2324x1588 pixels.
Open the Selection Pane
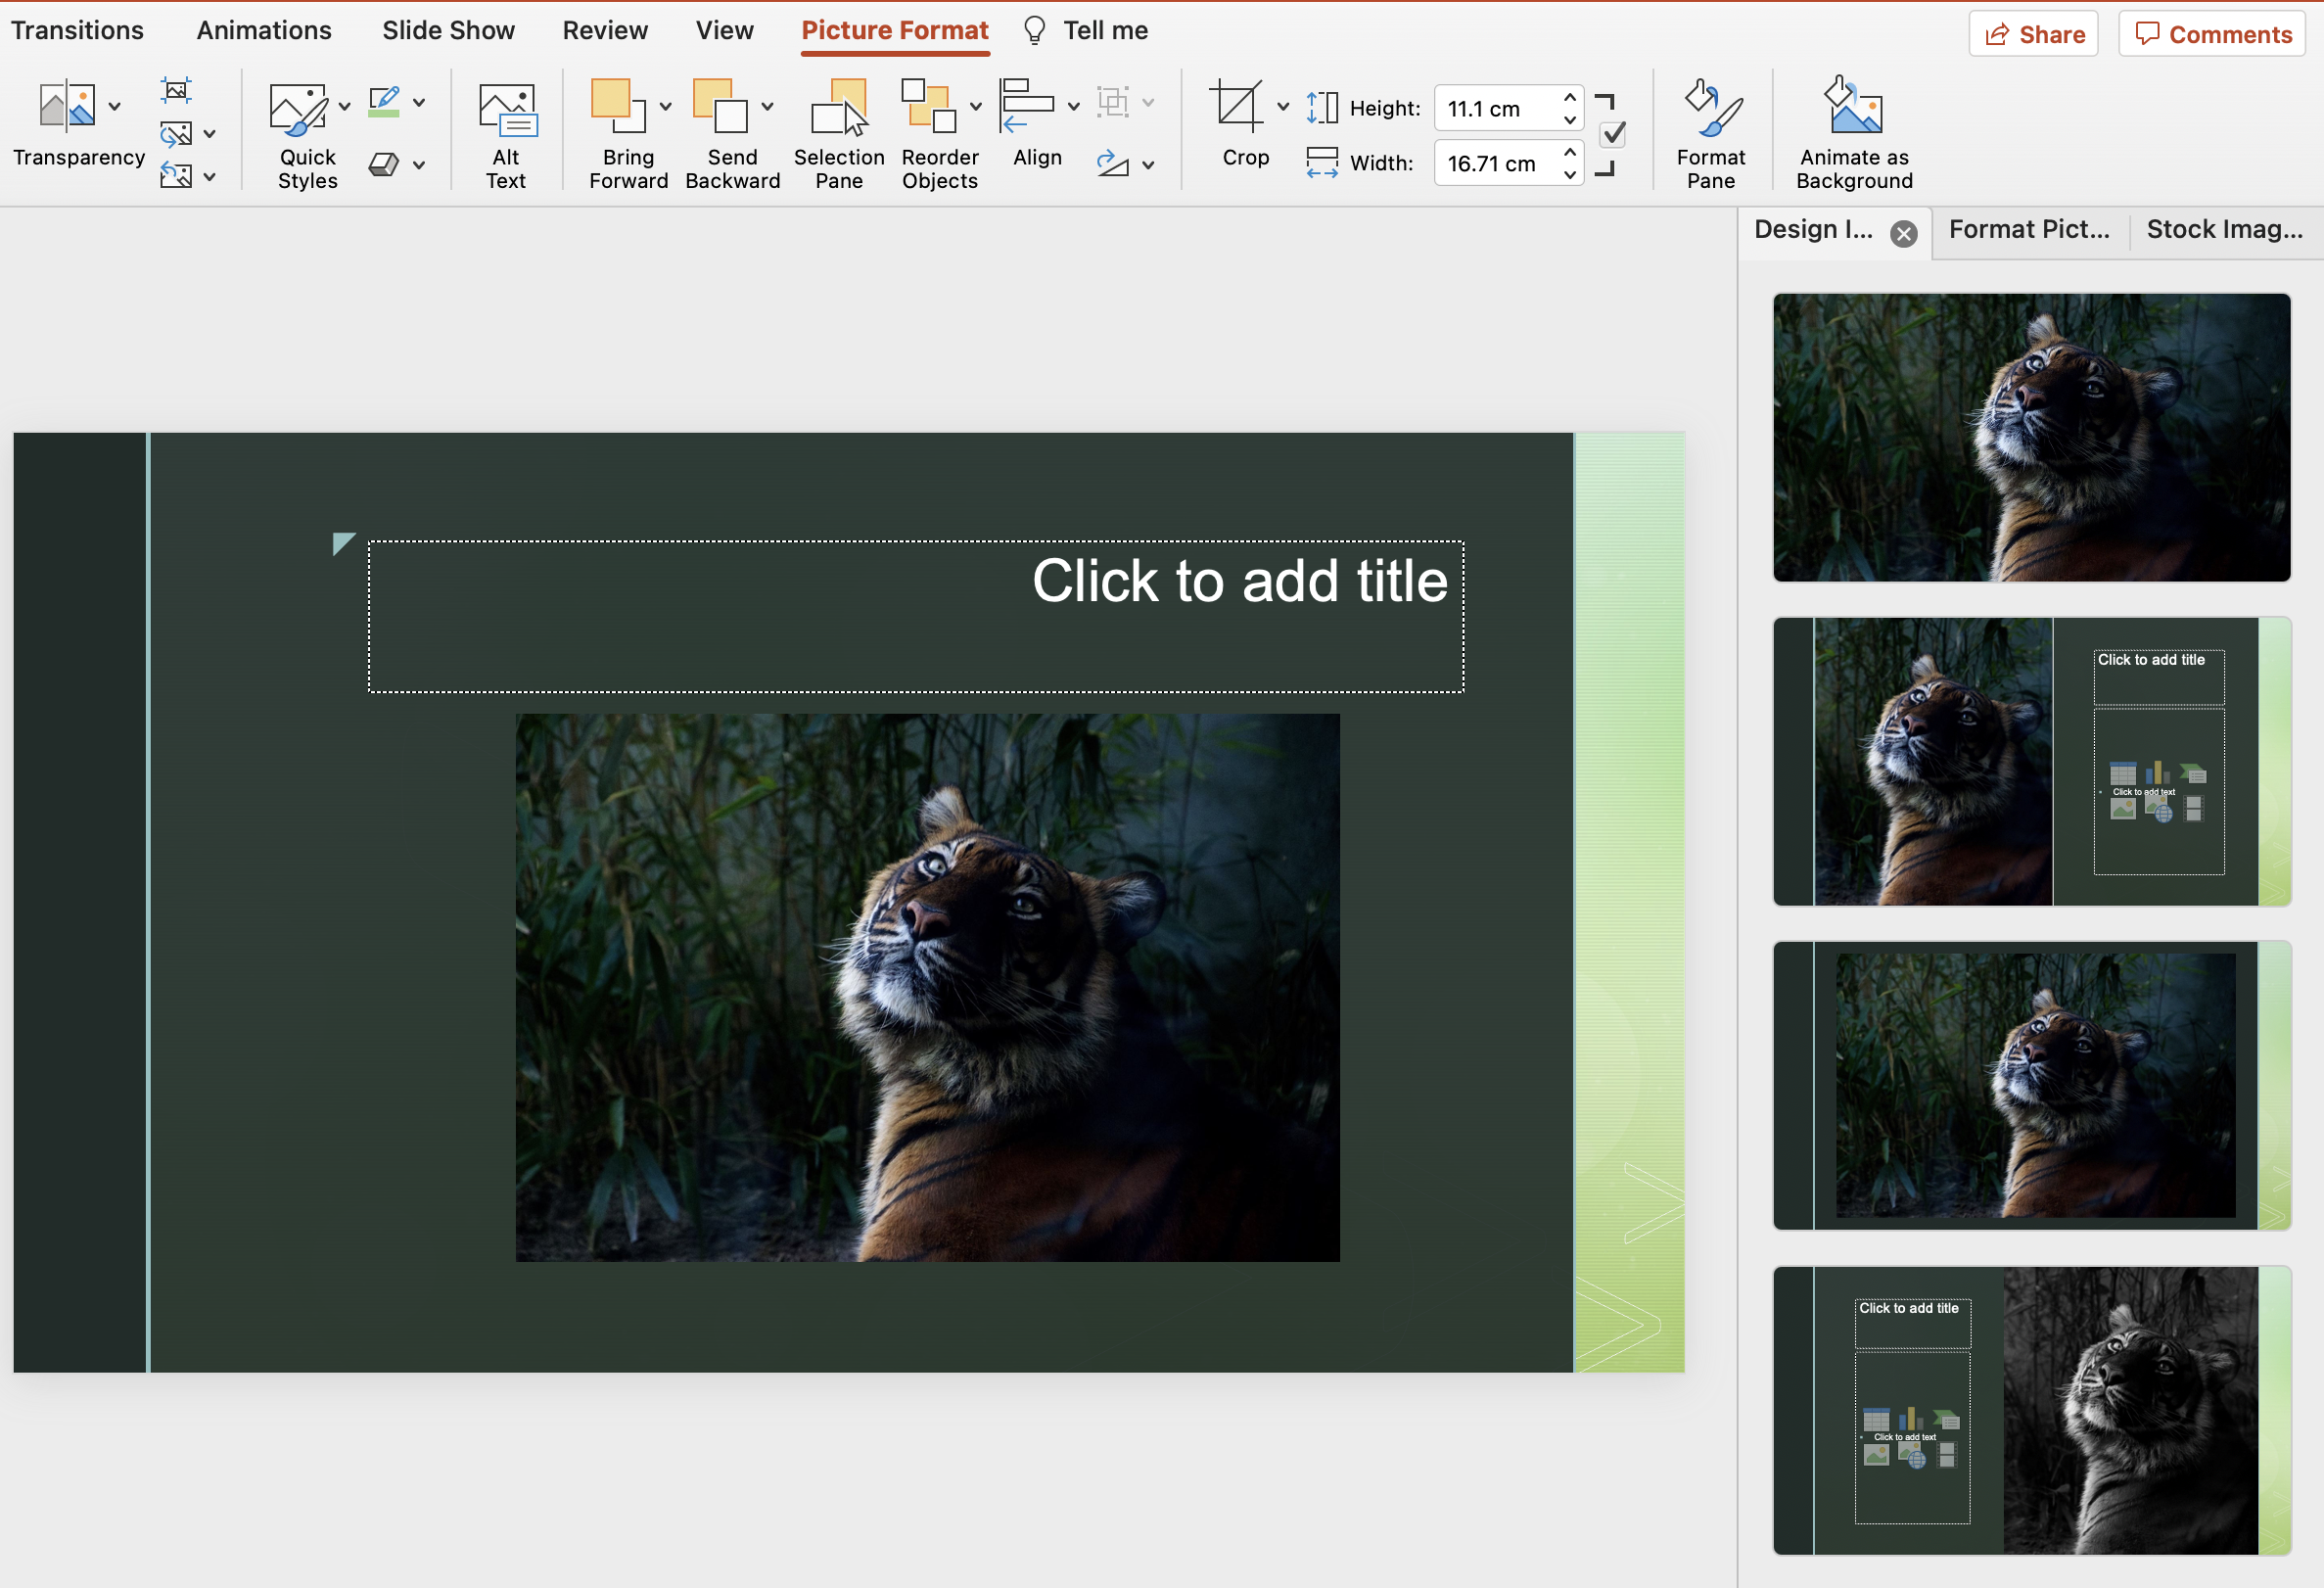coord(839,135)
